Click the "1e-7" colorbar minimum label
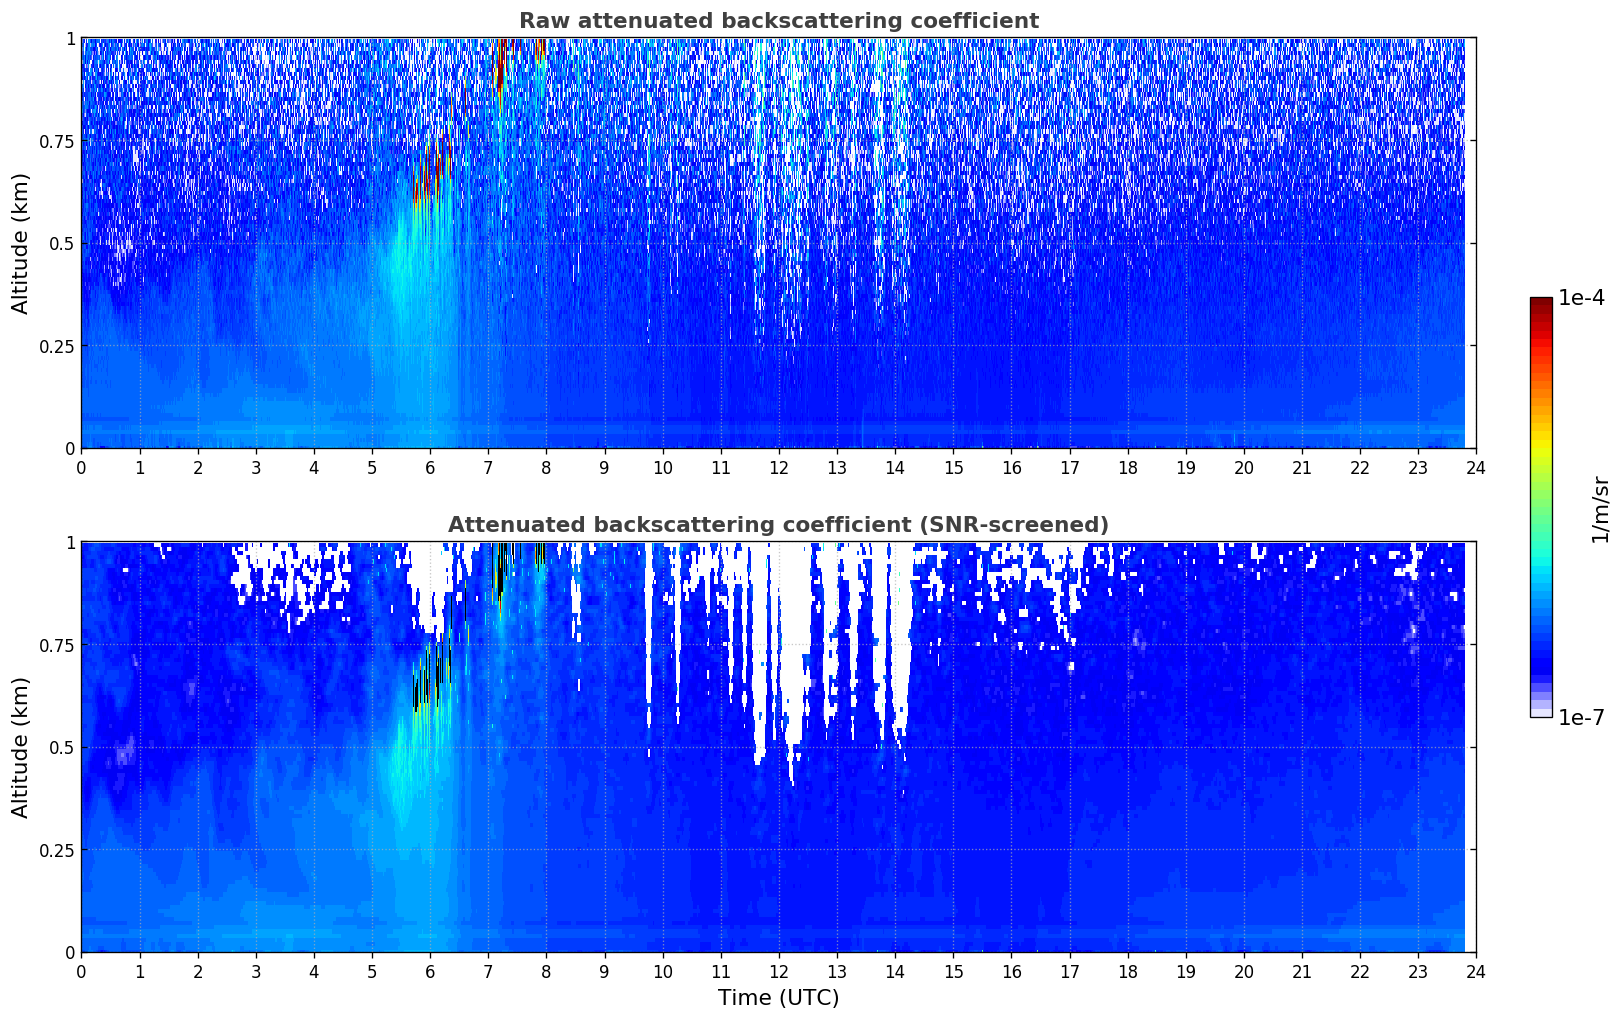The height and width of the screenshot is (1020, 1621). tap(1581, 718)
